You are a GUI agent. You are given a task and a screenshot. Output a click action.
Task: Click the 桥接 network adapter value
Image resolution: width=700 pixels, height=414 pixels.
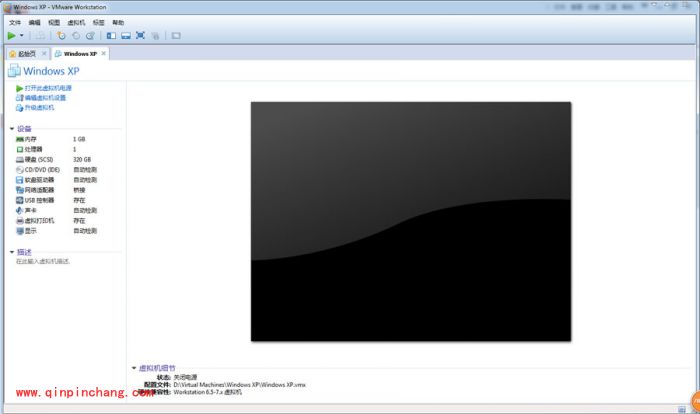[79, 190]
